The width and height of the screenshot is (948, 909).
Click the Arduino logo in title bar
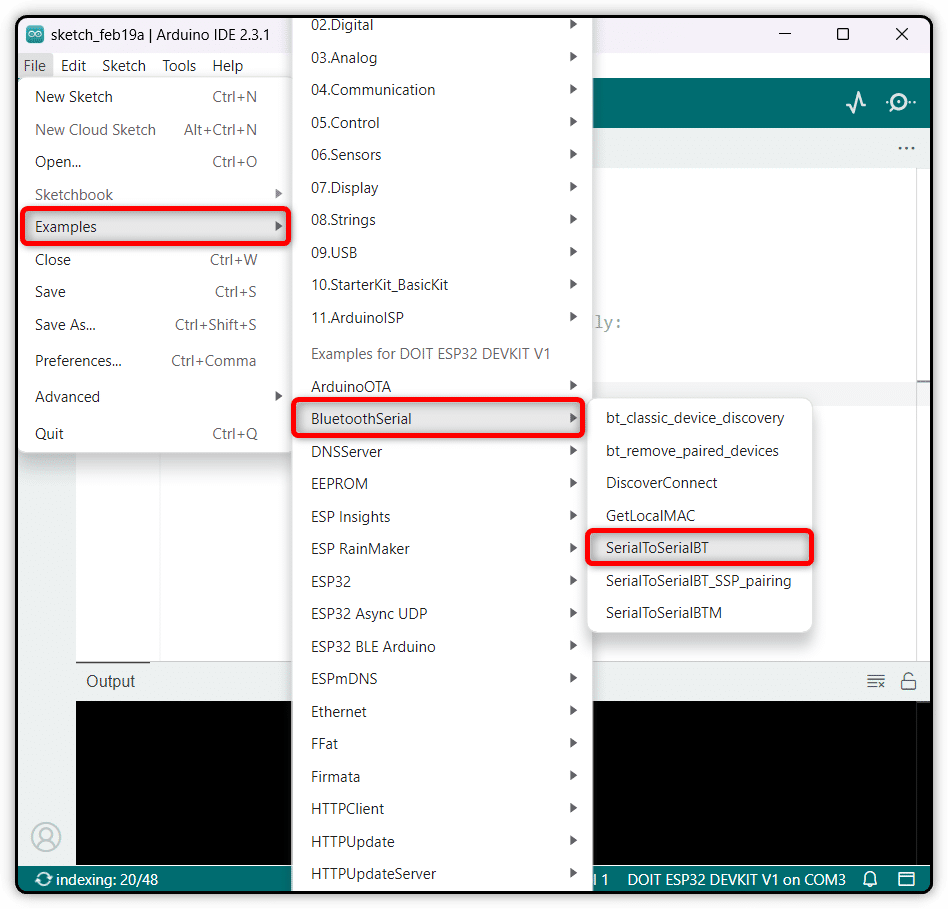35,34
